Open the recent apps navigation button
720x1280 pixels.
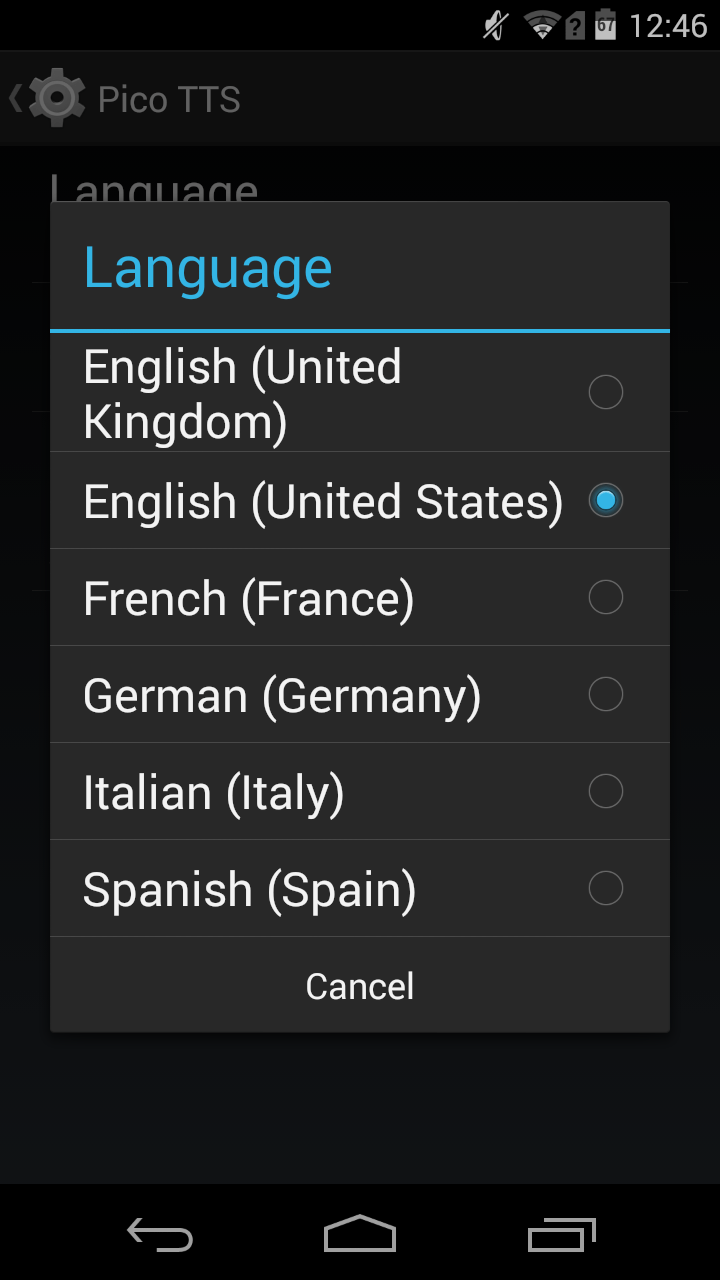(x=561, y=1235)
